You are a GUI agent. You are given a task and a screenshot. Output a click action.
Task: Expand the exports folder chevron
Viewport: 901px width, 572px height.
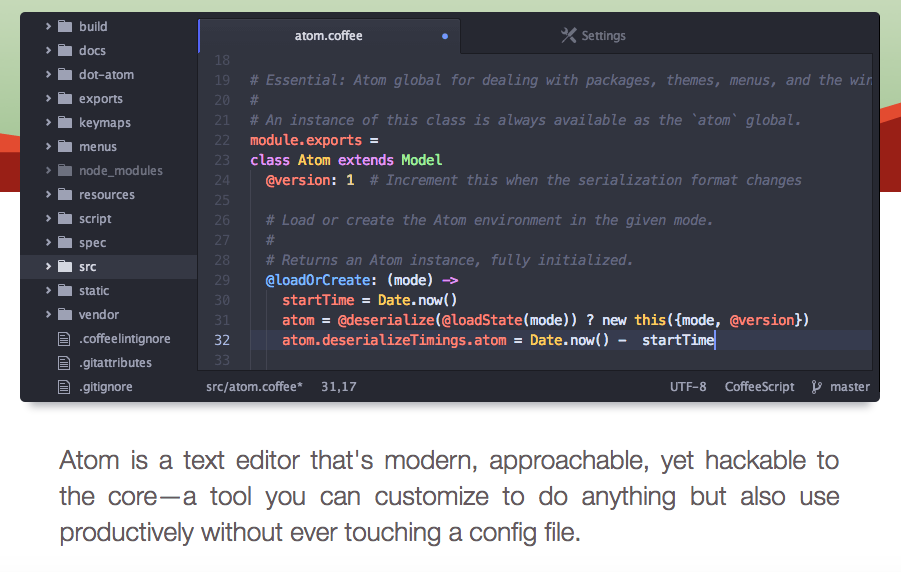click(x=48, y=98)
